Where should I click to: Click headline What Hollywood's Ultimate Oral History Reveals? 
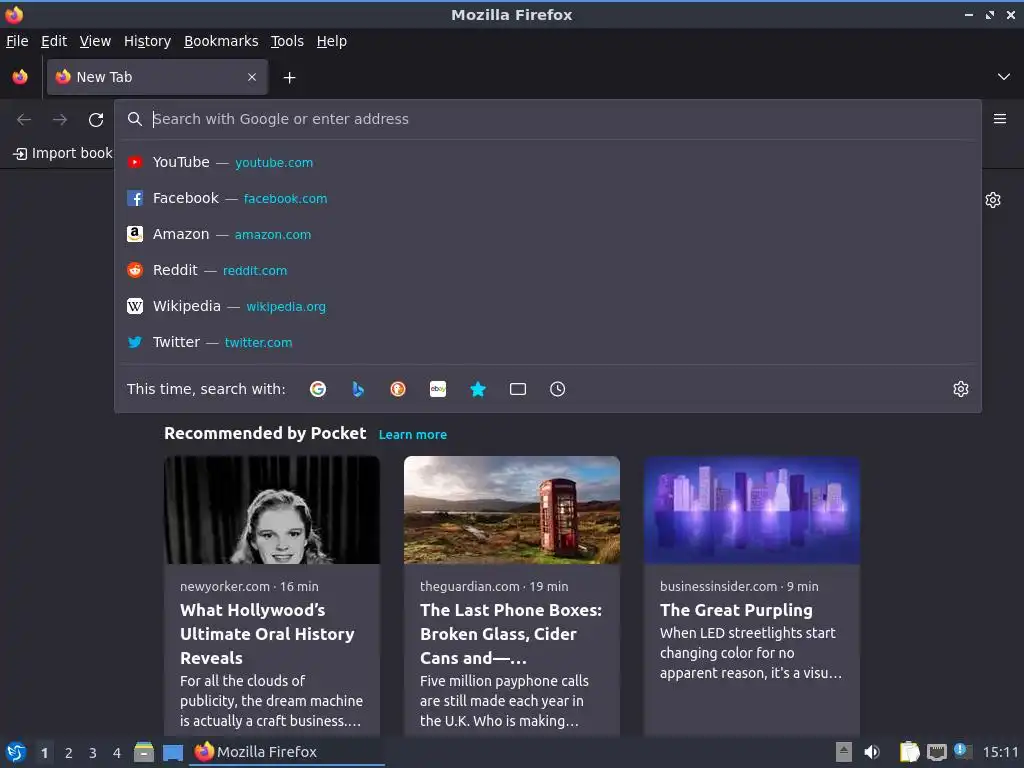pyautogui.click(x=267, y=633)
